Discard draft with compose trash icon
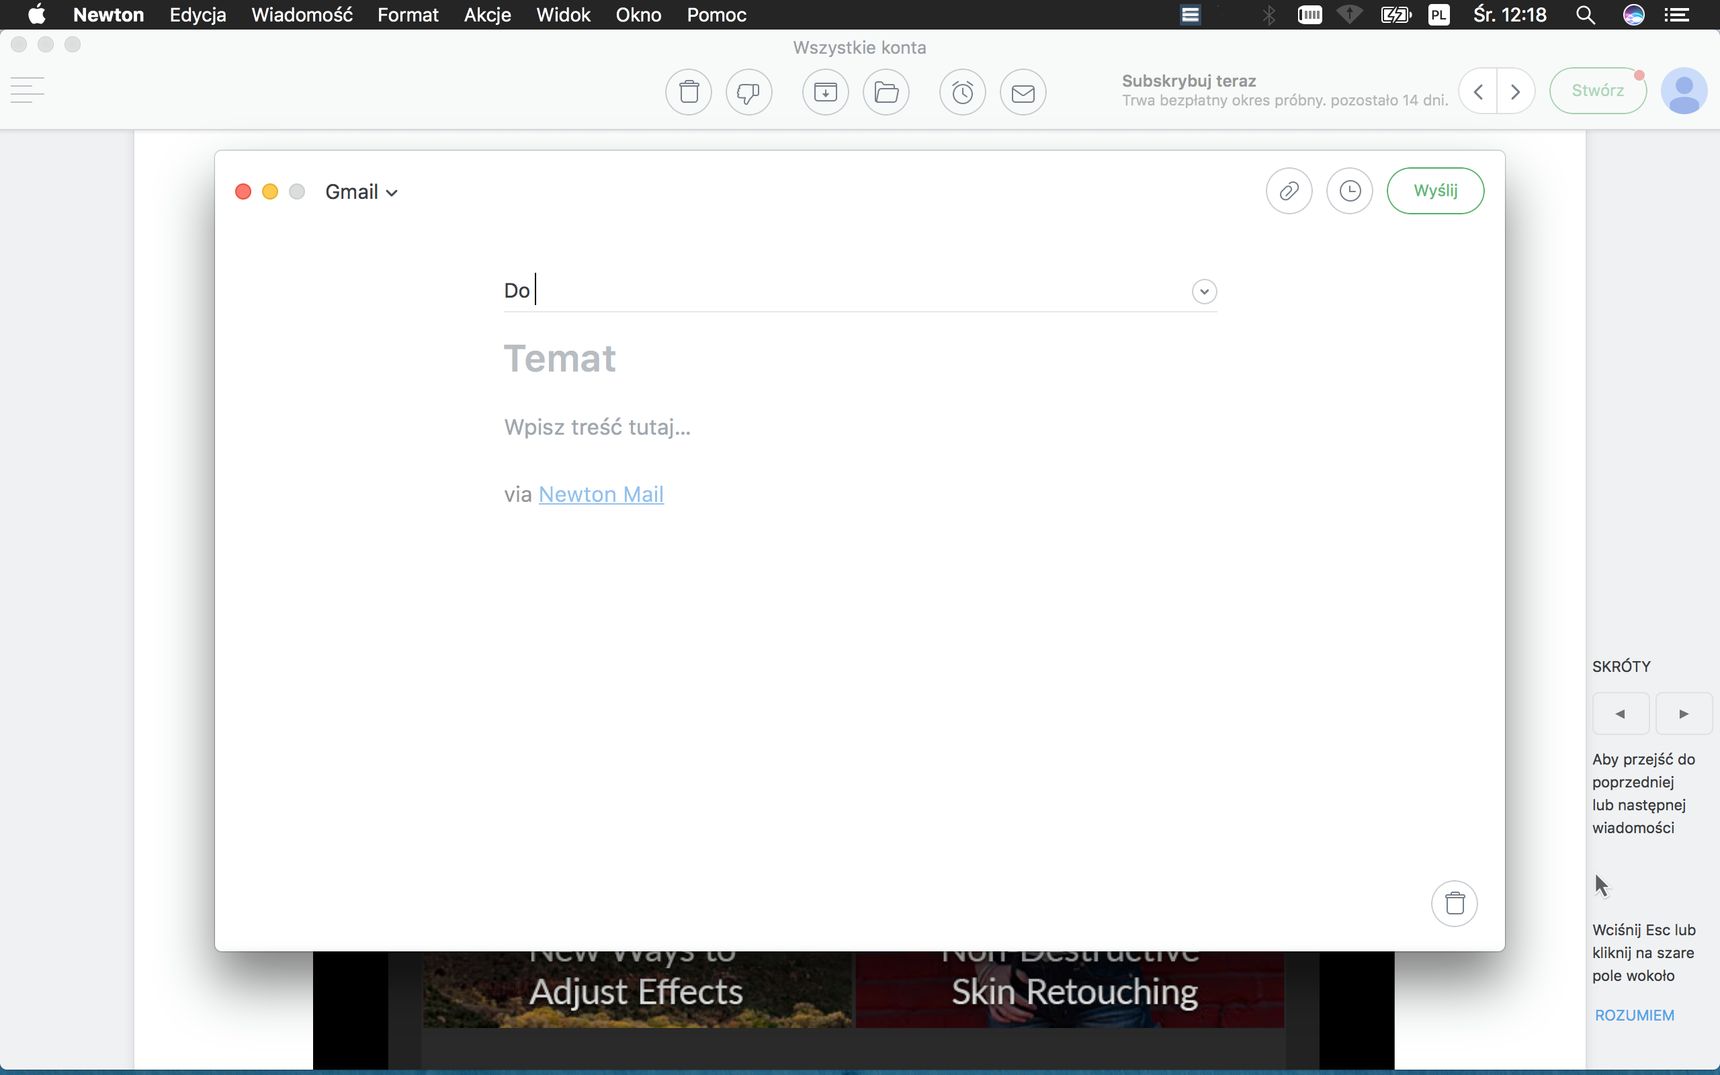1720x1075 pixels. point(1455,903)
